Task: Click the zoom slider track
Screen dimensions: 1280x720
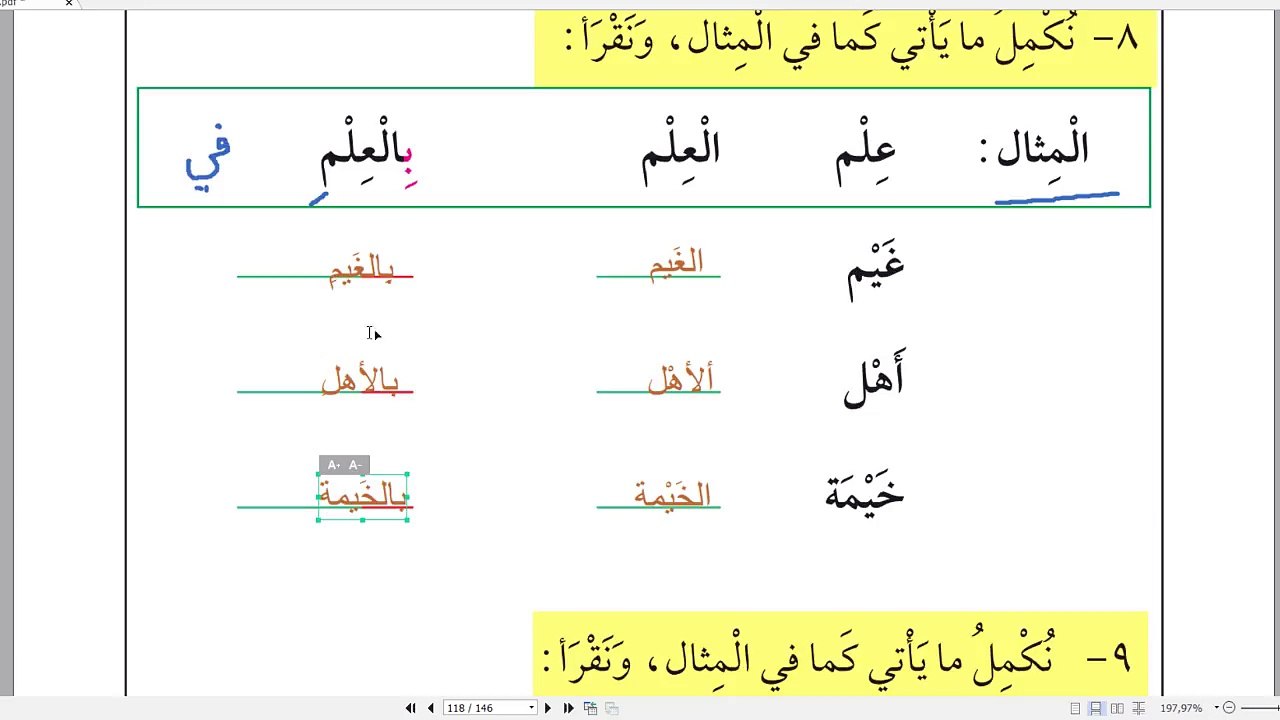Action: point(1260,708)
